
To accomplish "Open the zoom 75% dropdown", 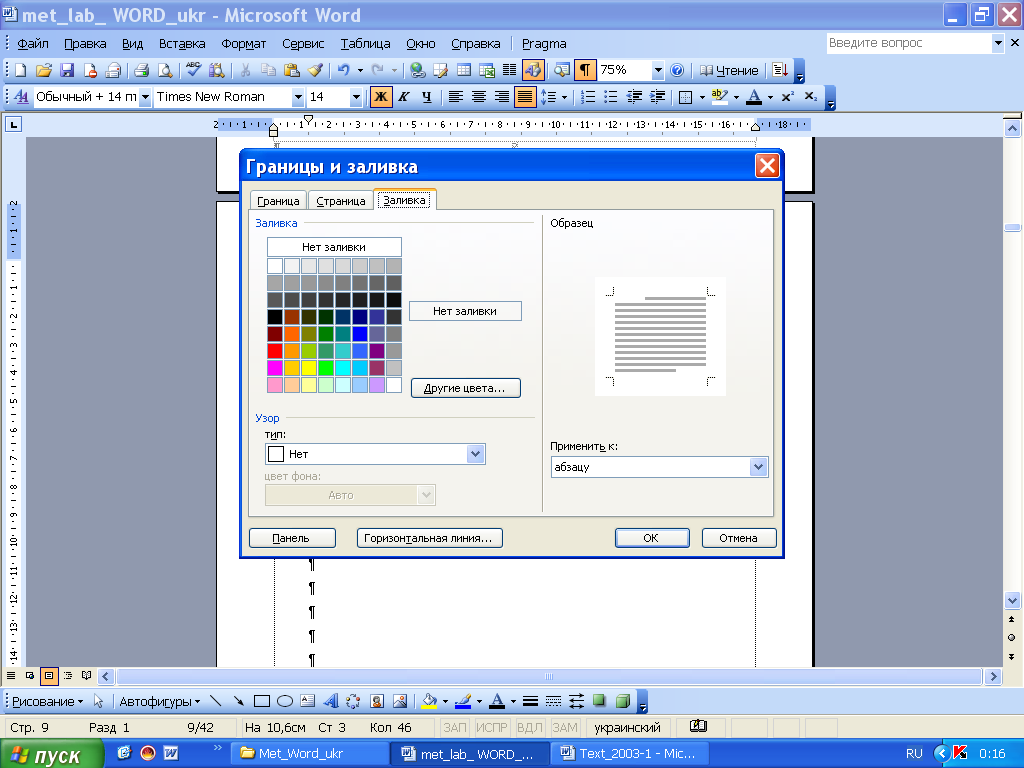I will 658,70.
